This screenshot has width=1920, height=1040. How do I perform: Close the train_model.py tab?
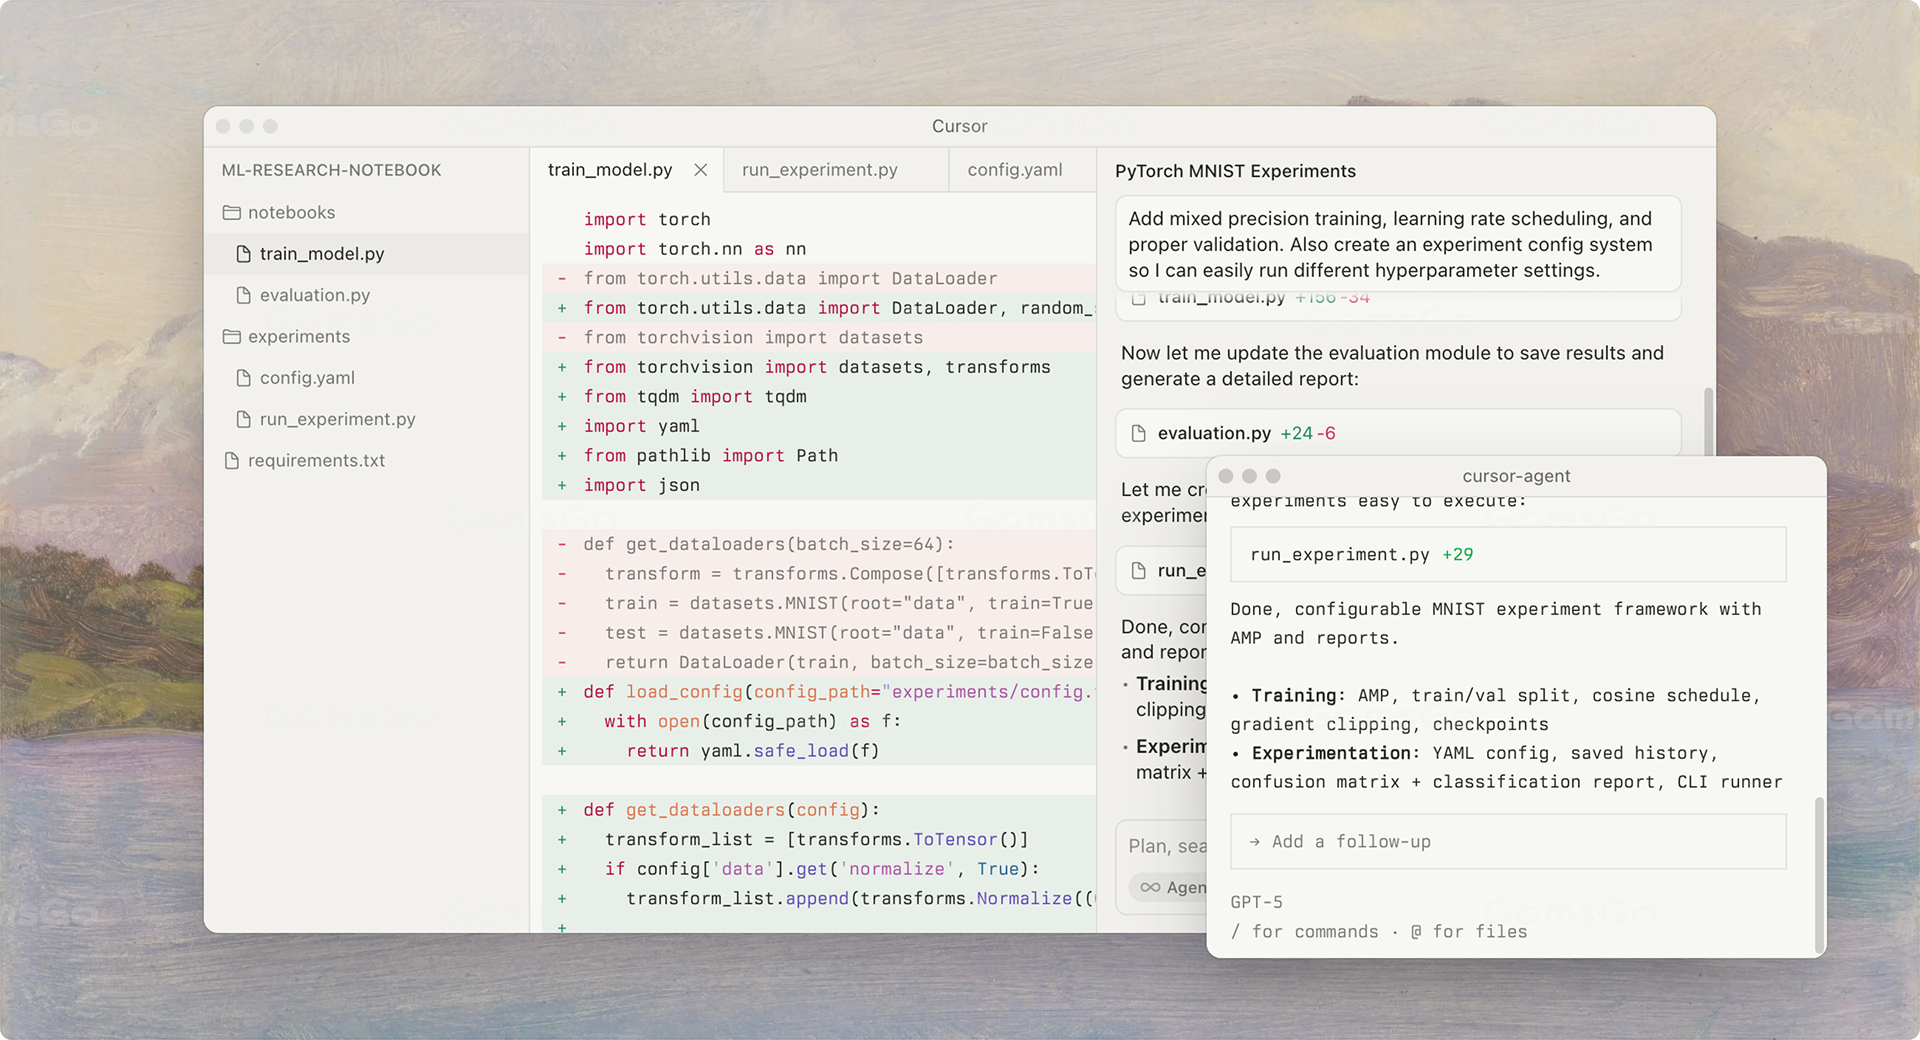click(701, 170)
